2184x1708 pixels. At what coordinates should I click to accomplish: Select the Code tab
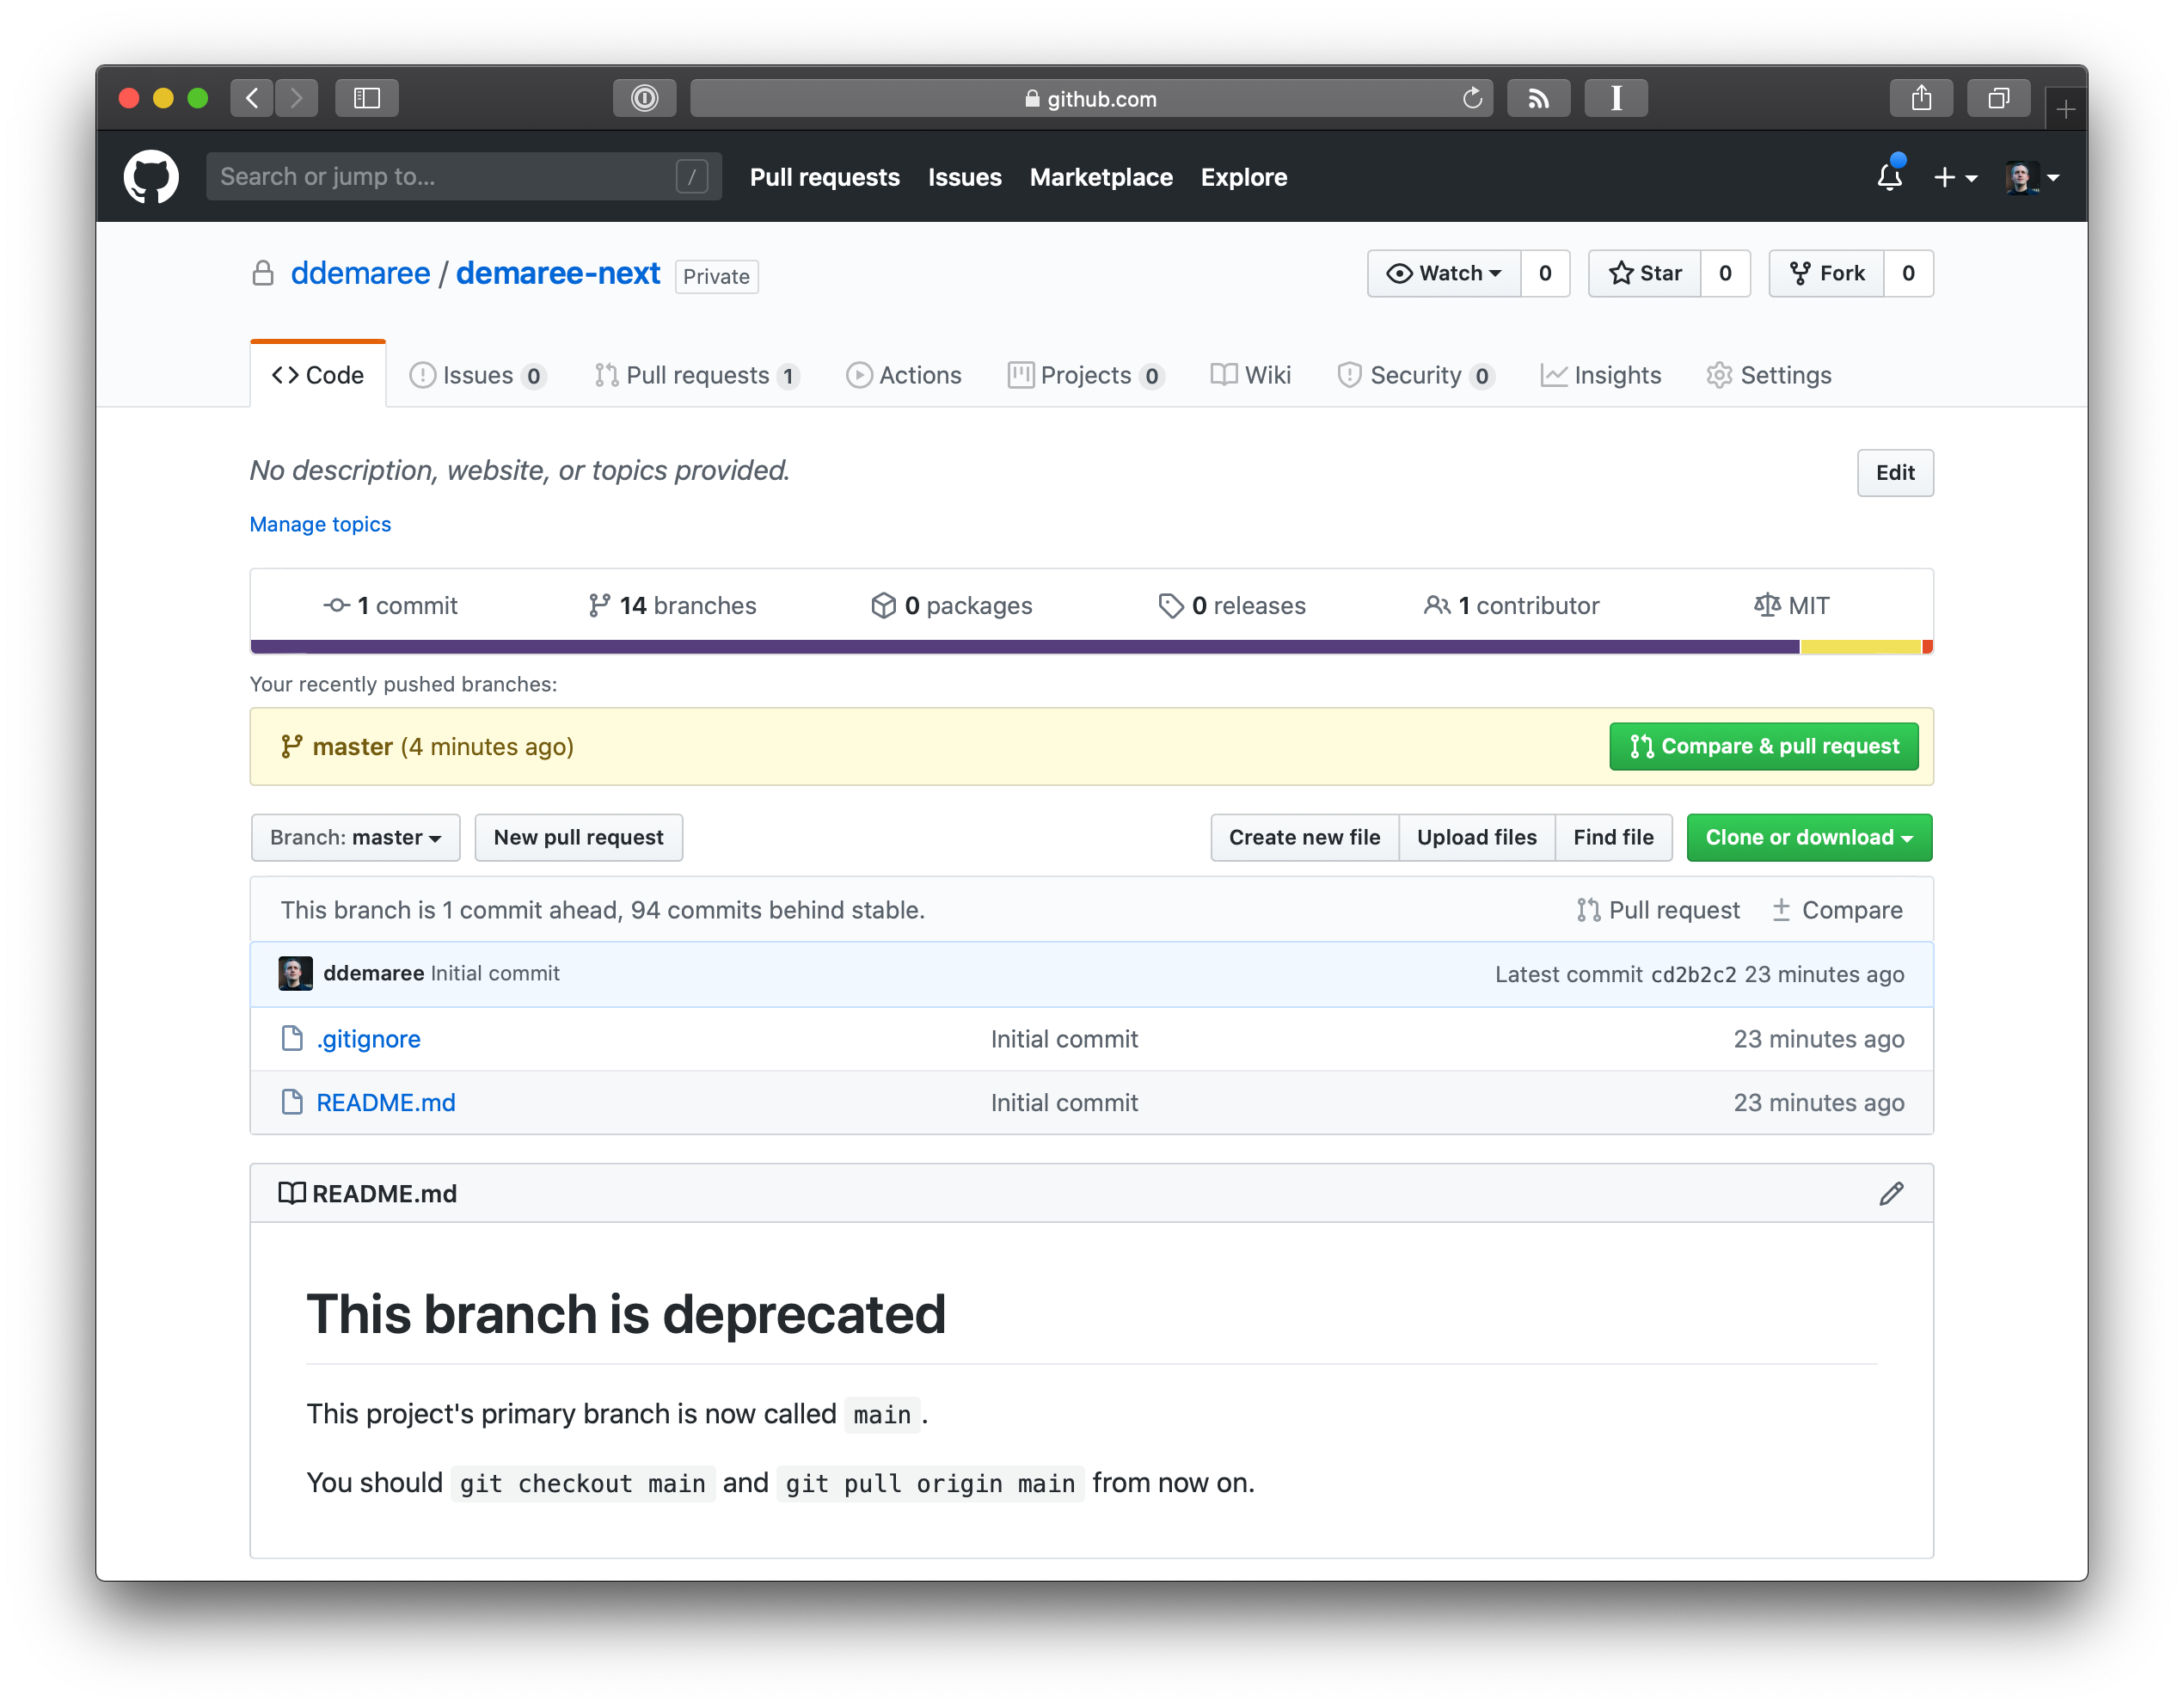(x=318, y=375)
